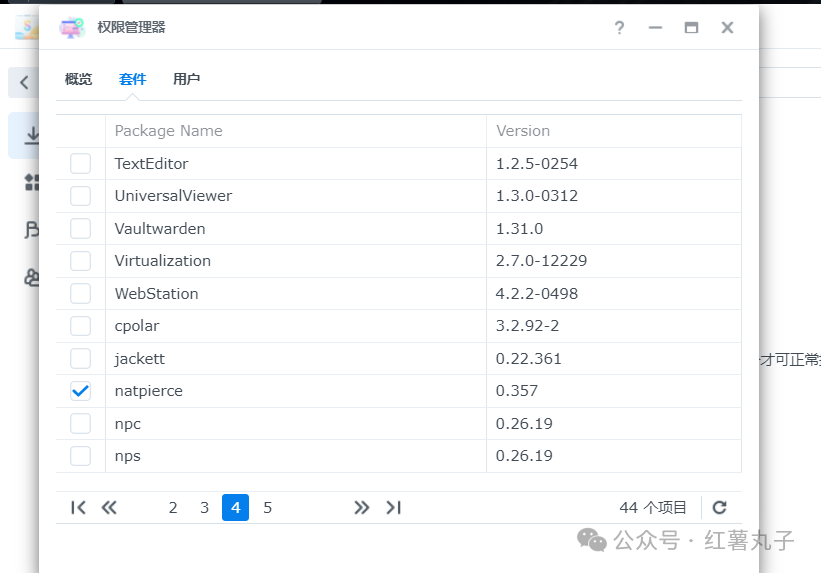The width and height of the screenshot is (821, 573).
Task: Check the UniversalViewer checkbox
Action: [x=81, y=196]
